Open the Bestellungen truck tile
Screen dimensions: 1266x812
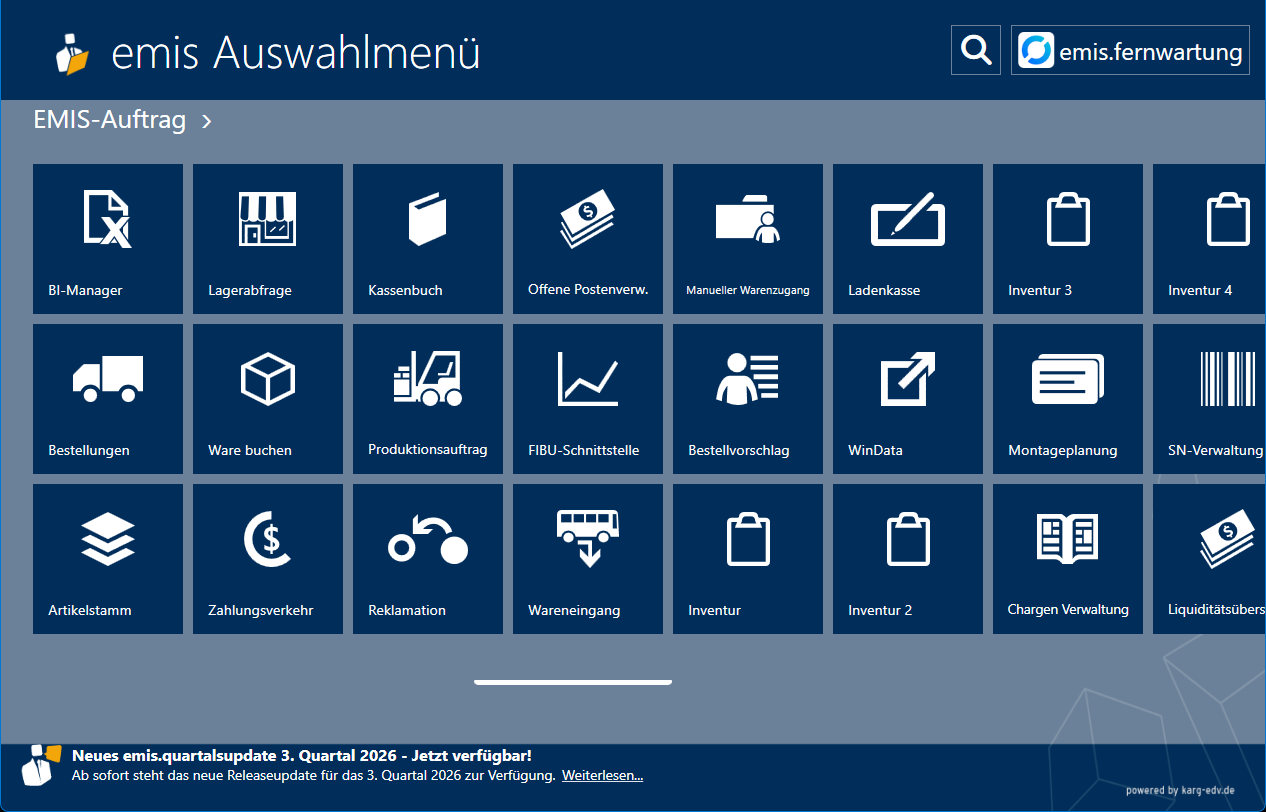click(x=108, y=399)
